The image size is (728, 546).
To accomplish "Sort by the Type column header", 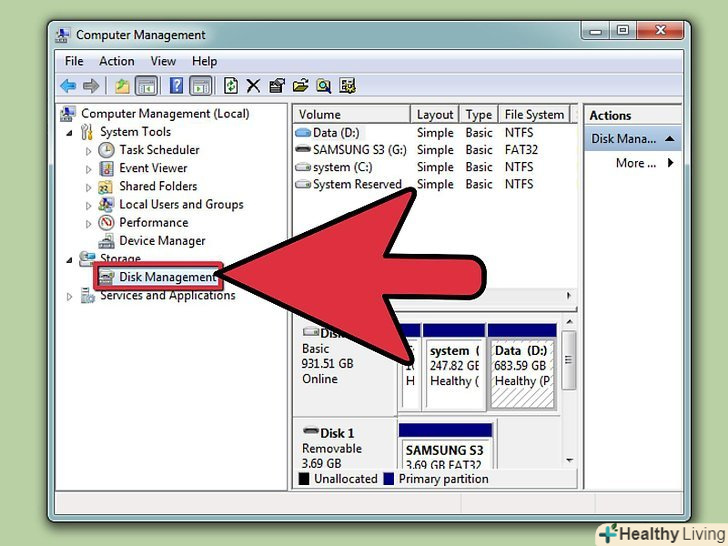I will click(x=479, y=114).
